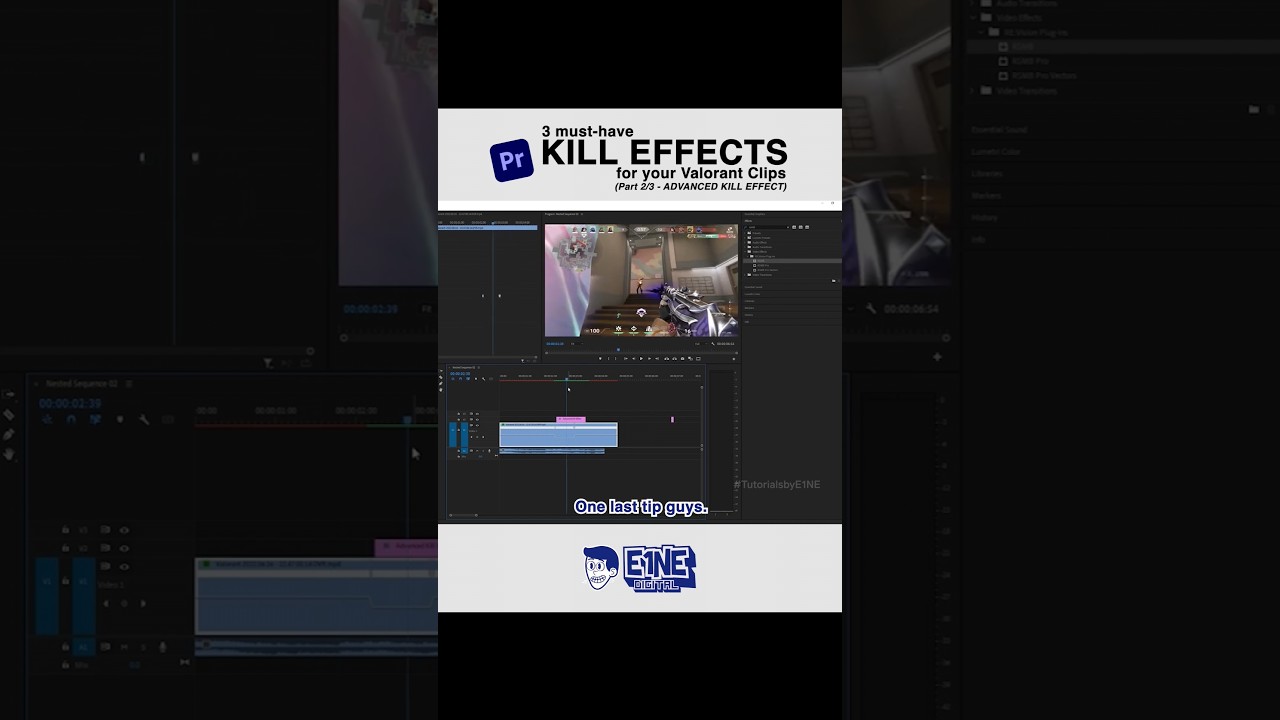1280x720 pixels.
Task: Click the Valorant video preview in Program monitor
Action: pyautogui.click(x=641, y=280)
